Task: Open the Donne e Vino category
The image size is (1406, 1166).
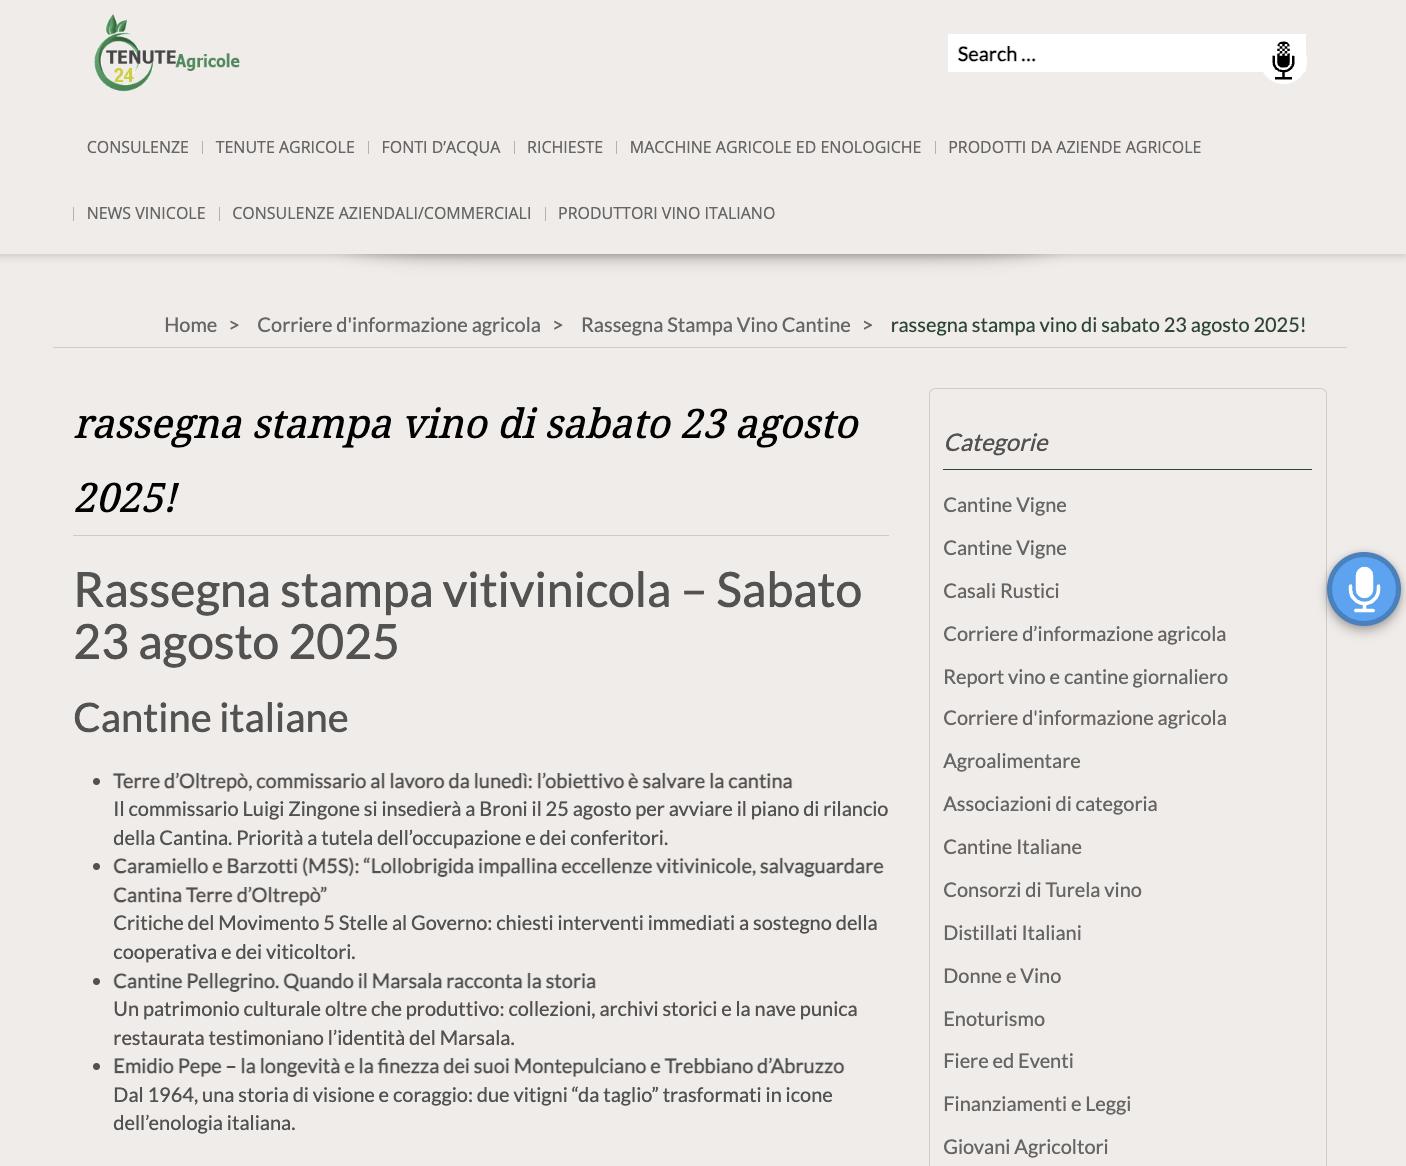Action: [1002, 976]
